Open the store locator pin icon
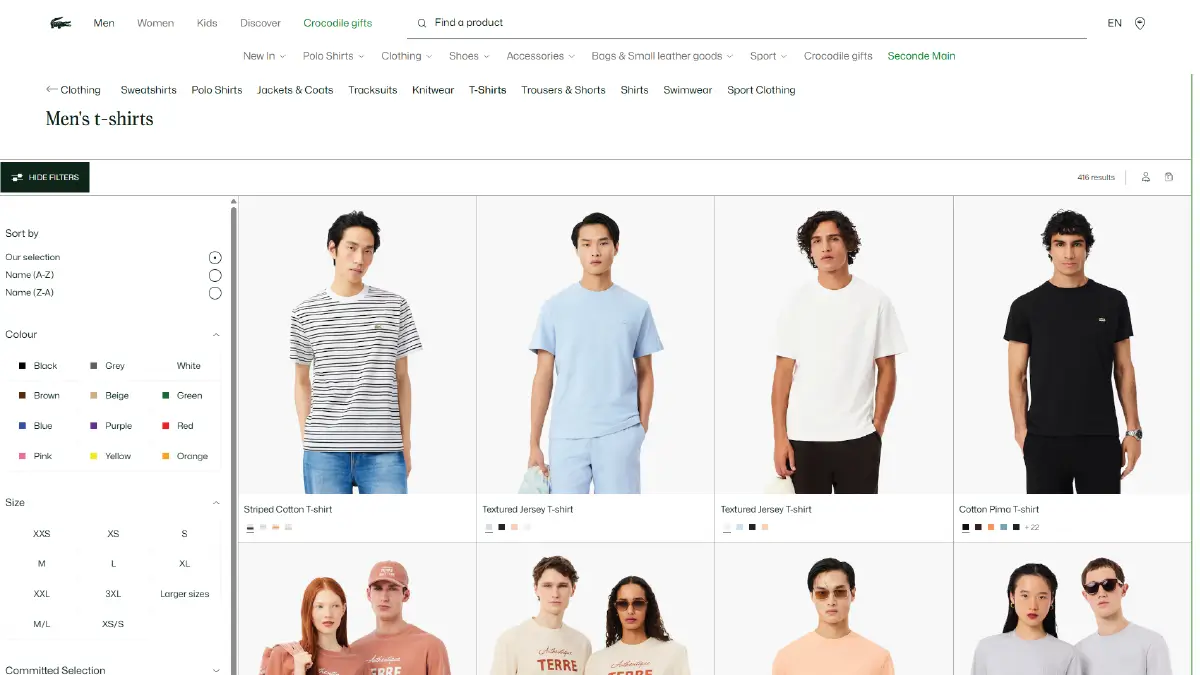Viewport: 1200px width, 675px height. (x=1140, y=23)
